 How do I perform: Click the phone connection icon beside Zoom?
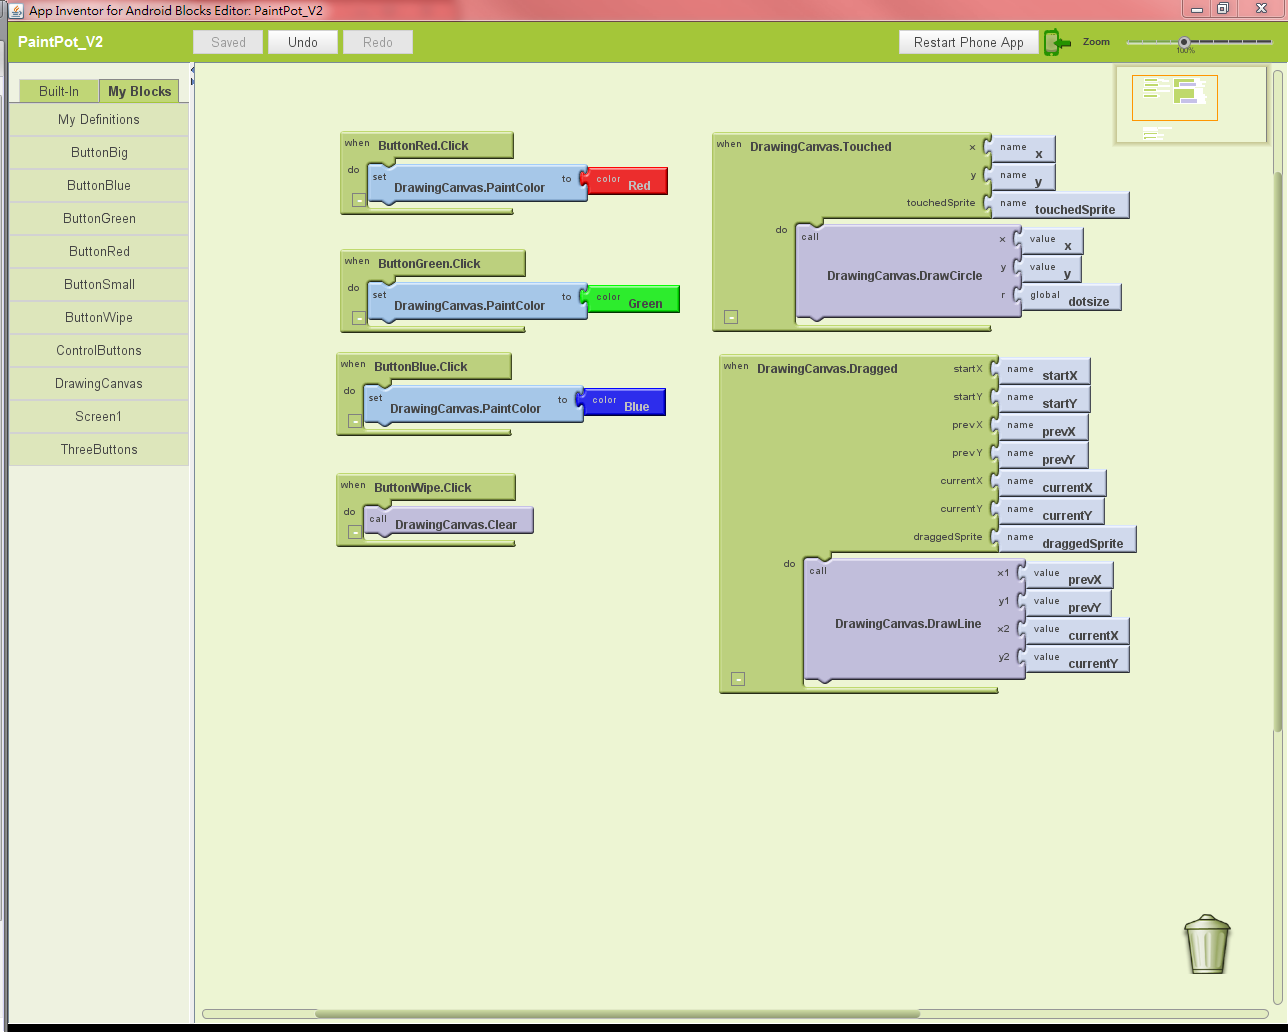pos(1057,42)
